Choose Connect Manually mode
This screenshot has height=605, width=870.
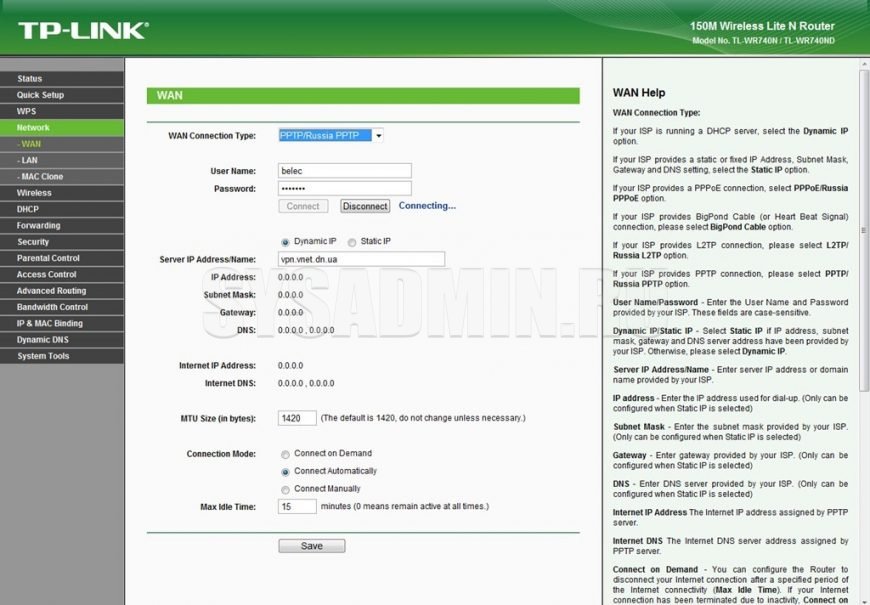coord(286,489)
